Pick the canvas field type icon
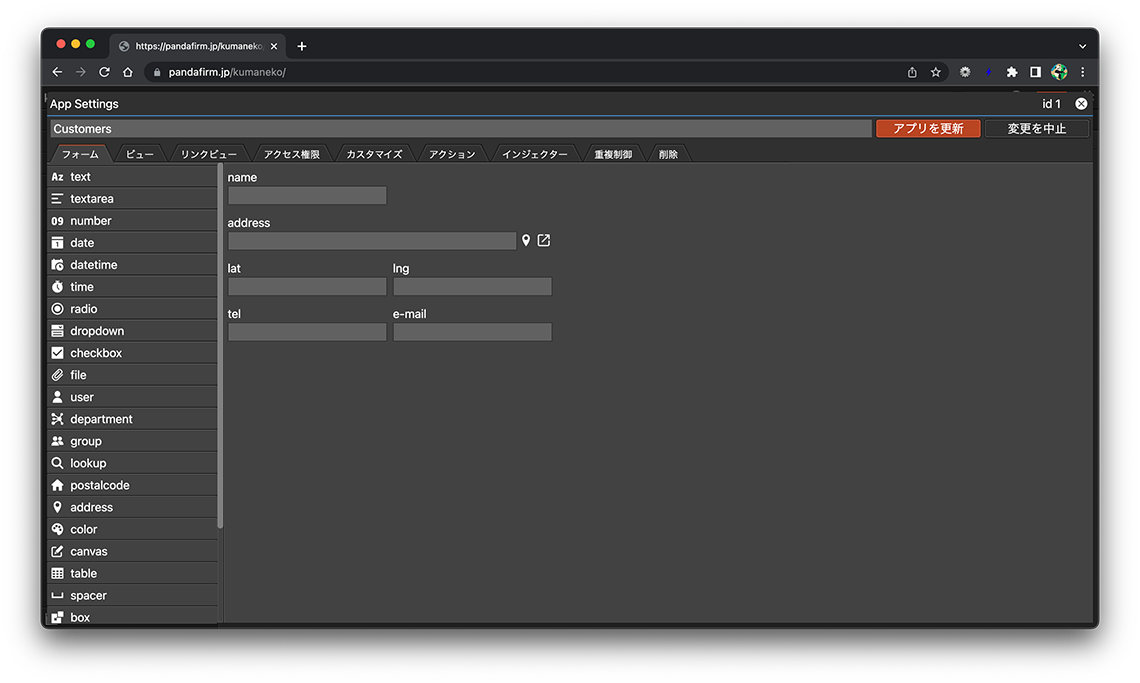 [58, 551]
